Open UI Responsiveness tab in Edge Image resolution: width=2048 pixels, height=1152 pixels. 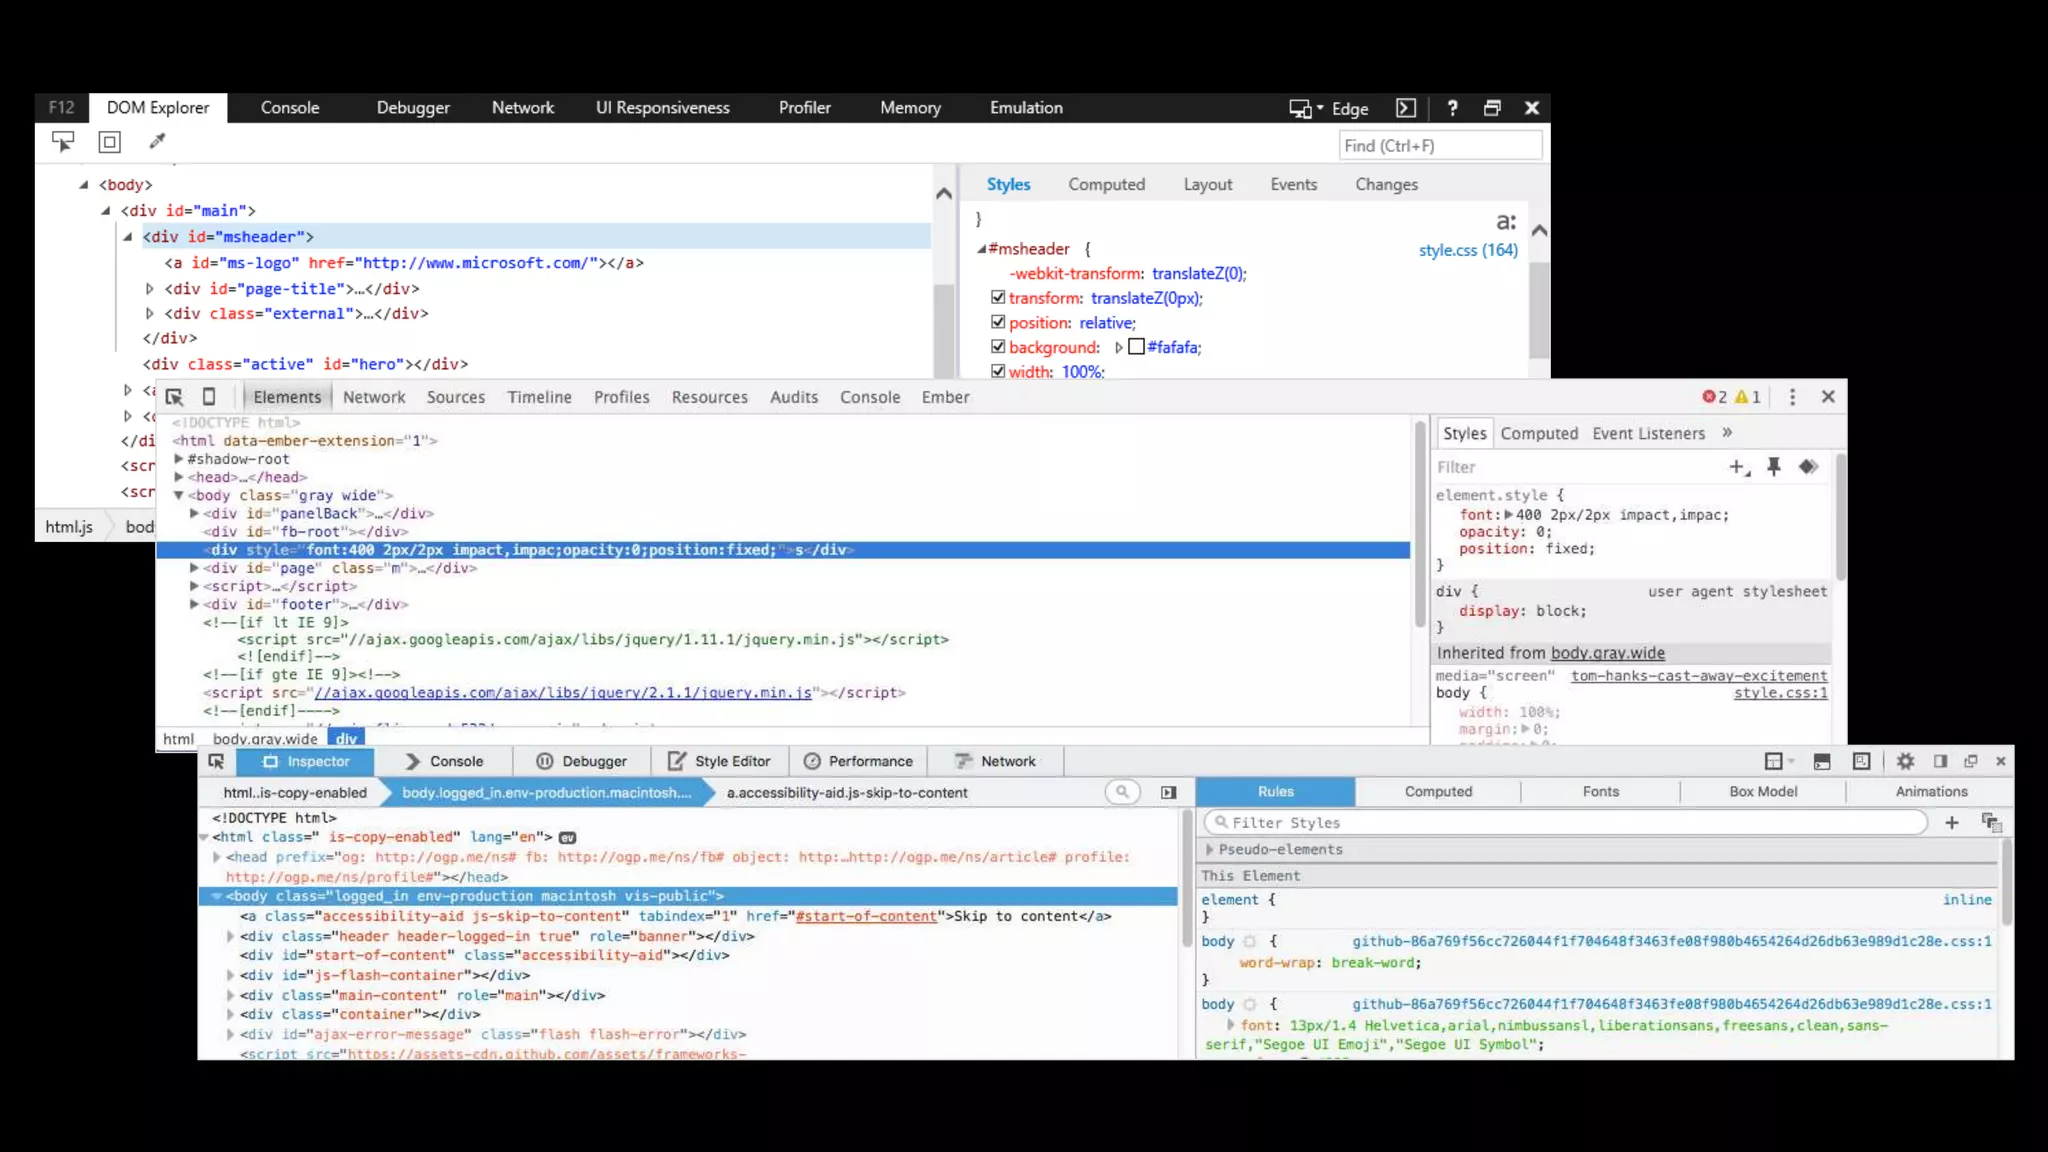663,108
